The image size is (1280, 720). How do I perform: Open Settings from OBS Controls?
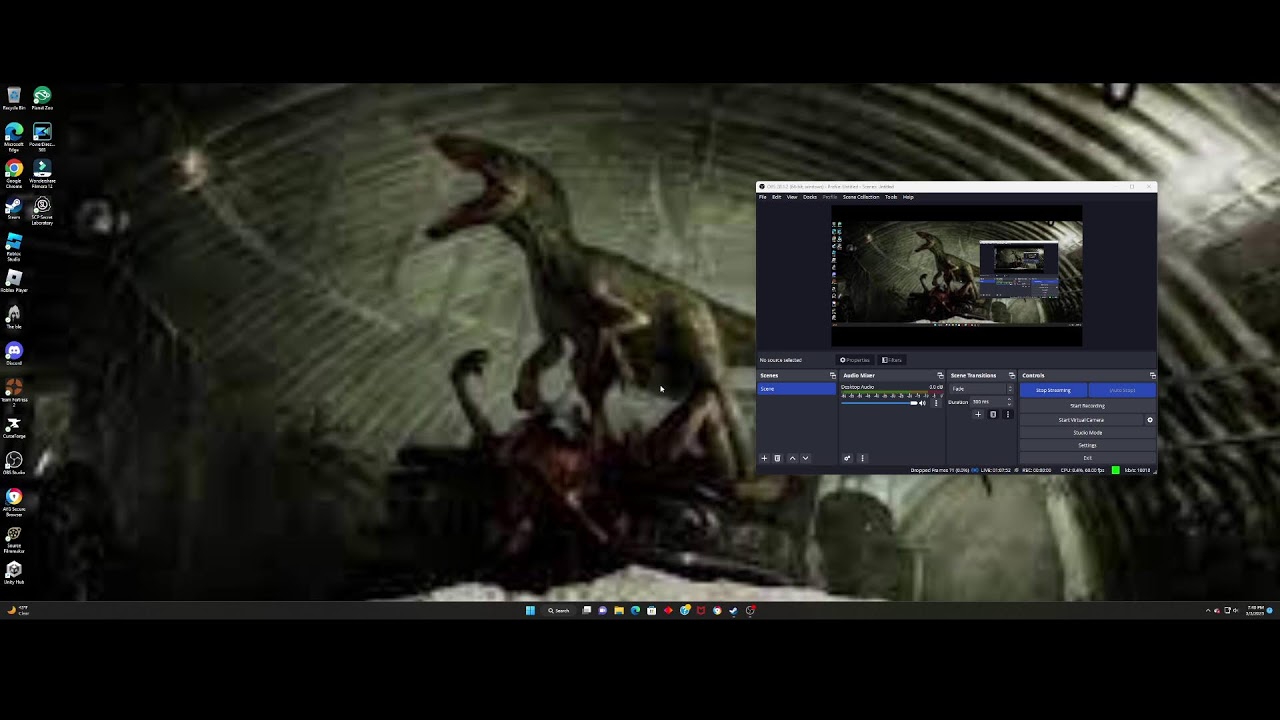tap(1087, 445)
